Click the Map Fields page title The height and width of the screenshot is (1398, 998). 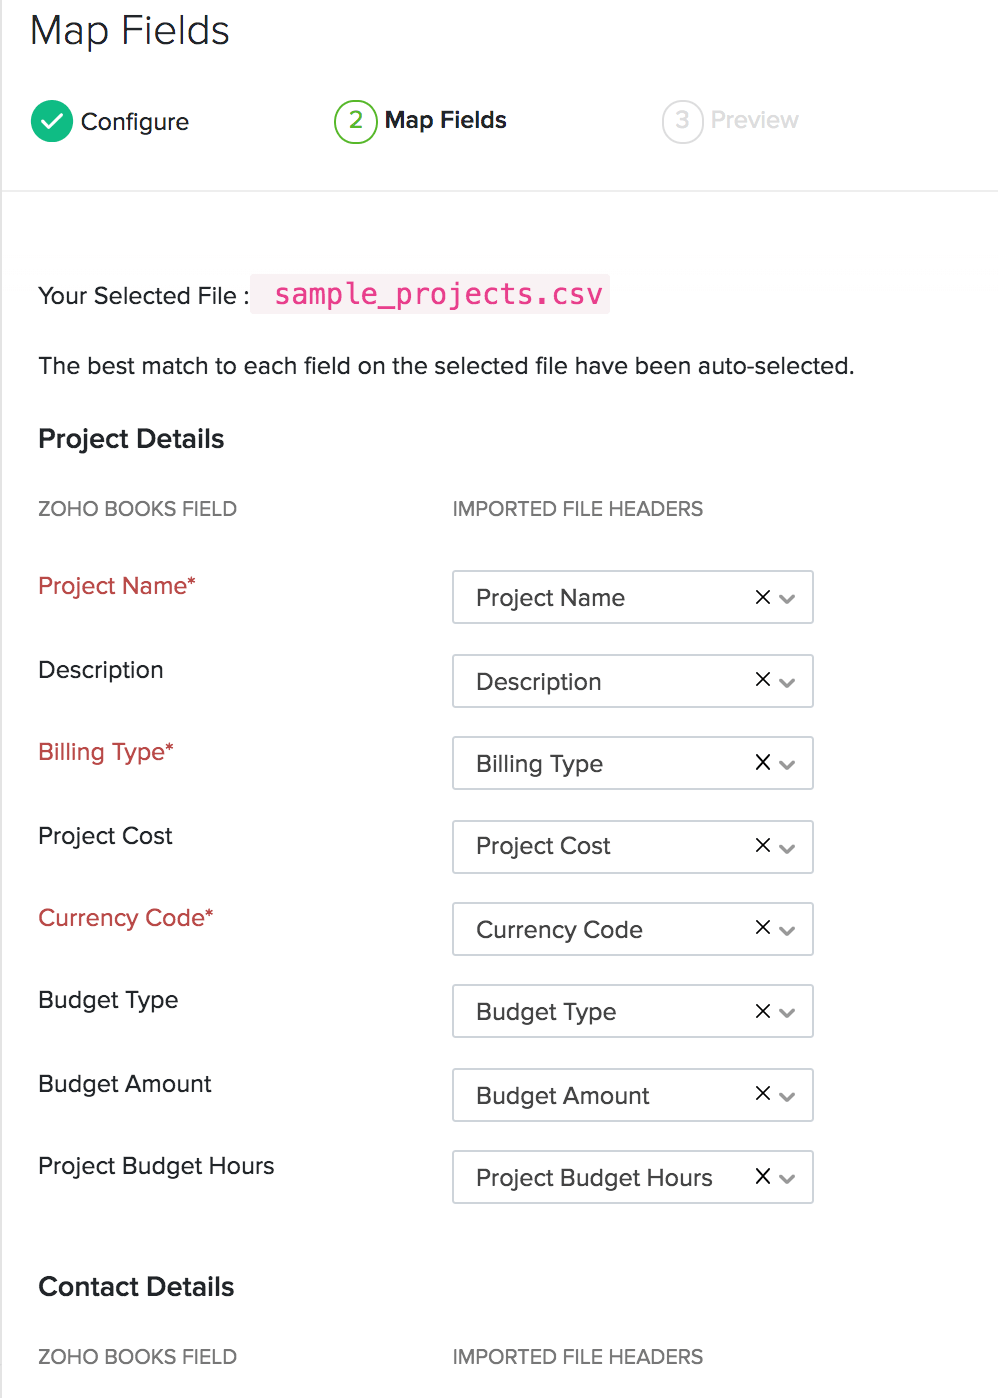(129, 32)
